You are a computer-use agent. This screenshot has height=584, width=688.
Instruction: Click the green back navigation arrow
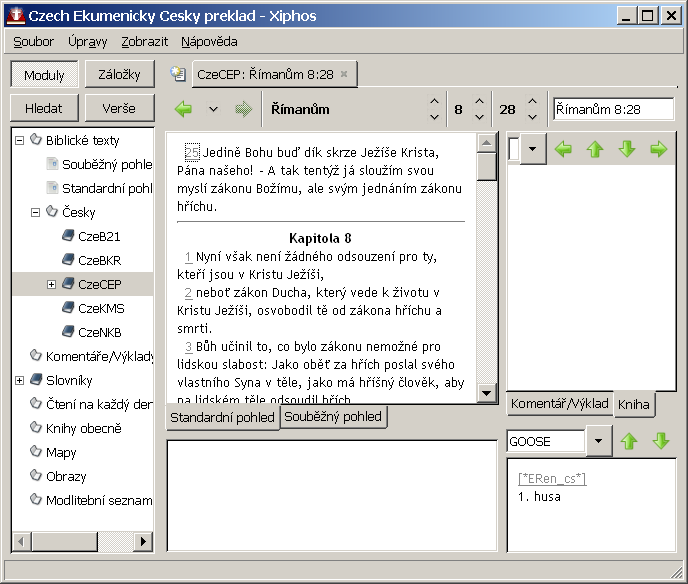(183, 109)
